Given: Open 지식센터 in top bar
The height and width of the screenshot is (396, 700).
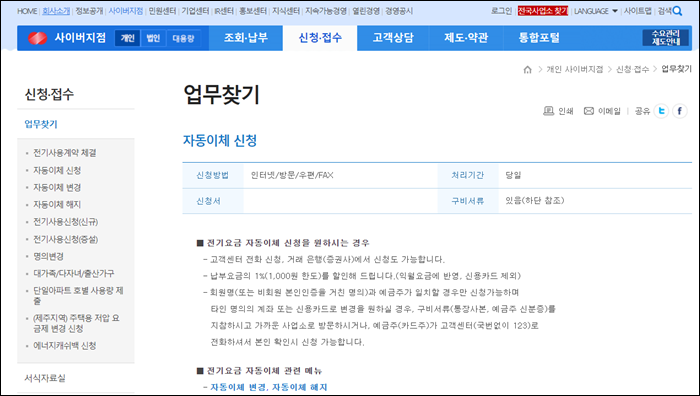Looking at the screenshot, I should [286, 11].
